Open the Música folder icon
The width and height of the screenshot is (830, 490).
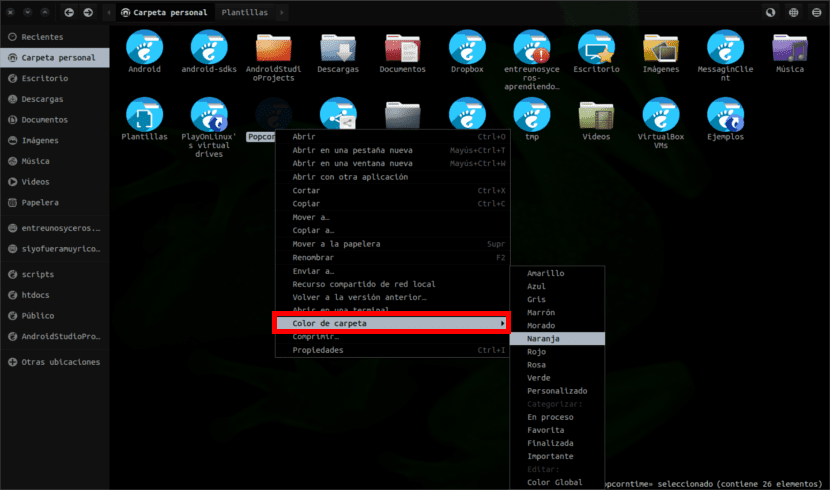[790, 48]
